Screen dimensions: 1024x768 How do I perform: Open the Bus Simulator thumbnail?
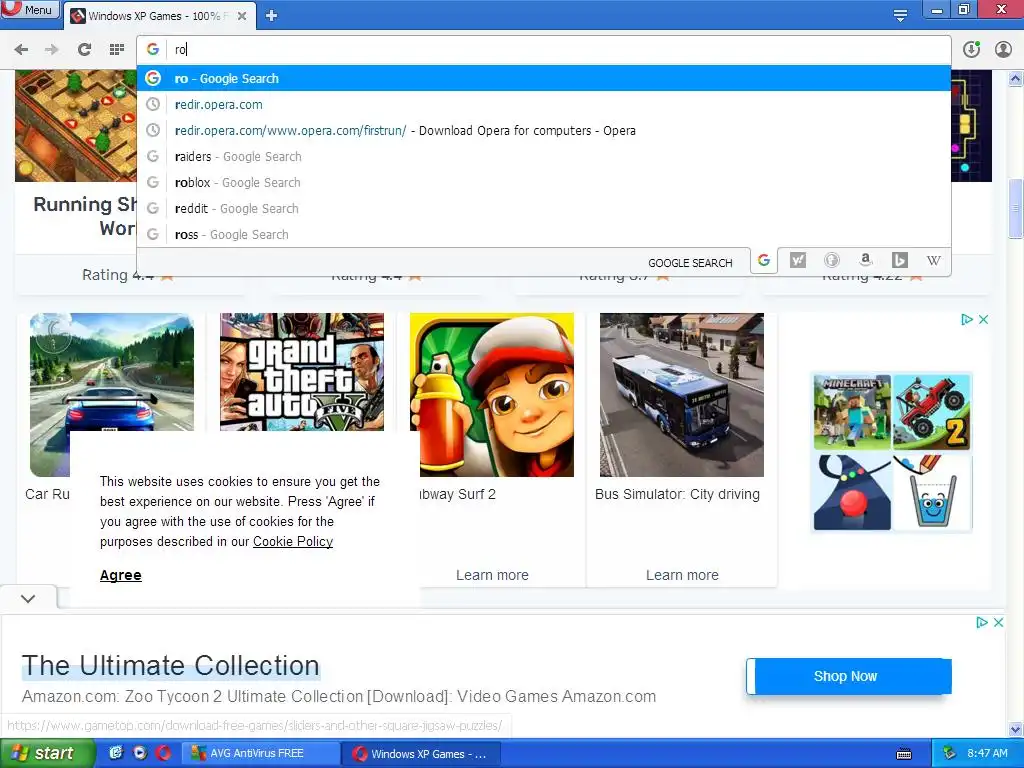(682, 395)
